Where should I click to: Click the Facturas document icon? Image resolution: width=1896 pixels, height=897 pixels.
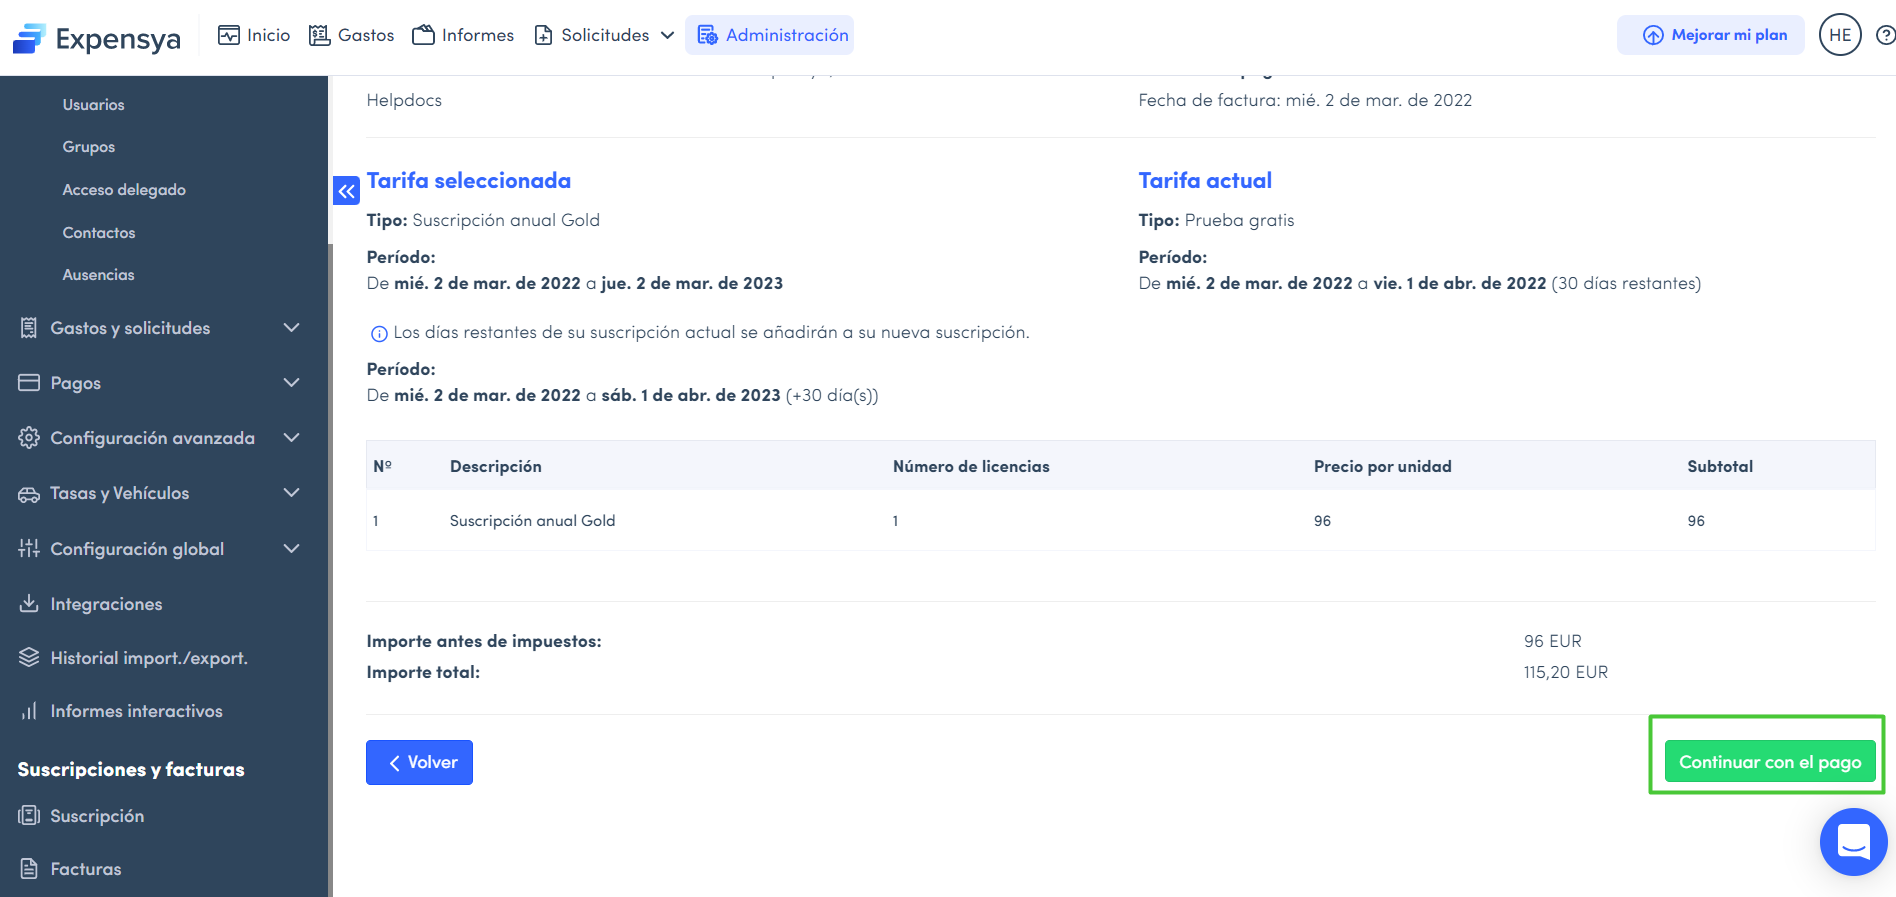(29, 868)
